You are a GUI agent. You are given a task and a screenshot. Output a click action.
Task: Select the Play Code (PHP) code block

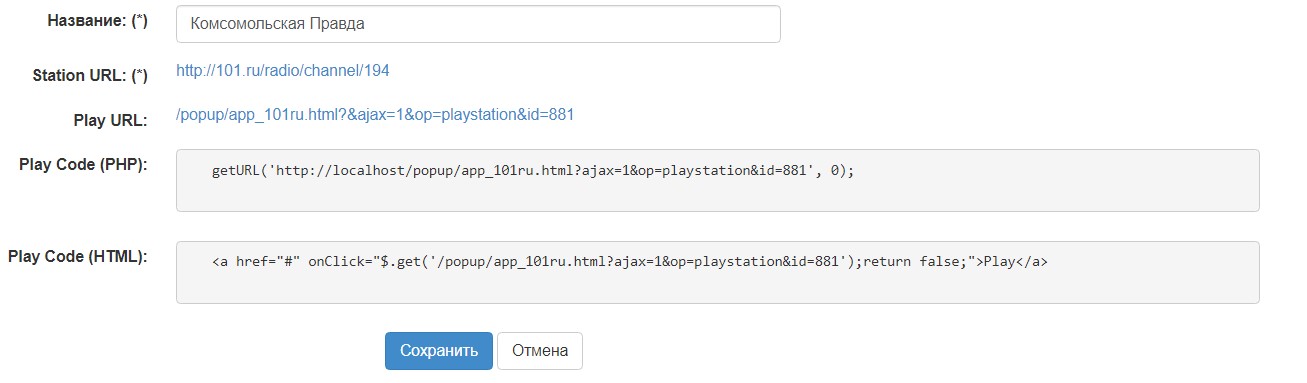coord(717,180)
